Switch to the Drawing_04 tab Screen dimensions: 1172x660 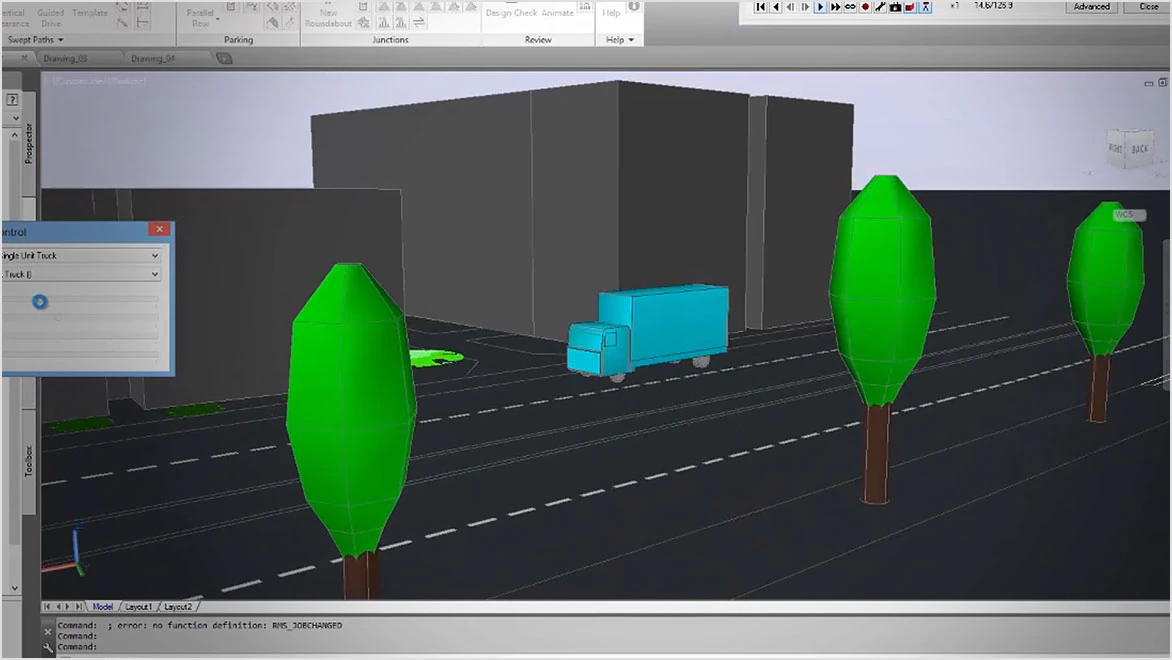click(x=152, y=58)
